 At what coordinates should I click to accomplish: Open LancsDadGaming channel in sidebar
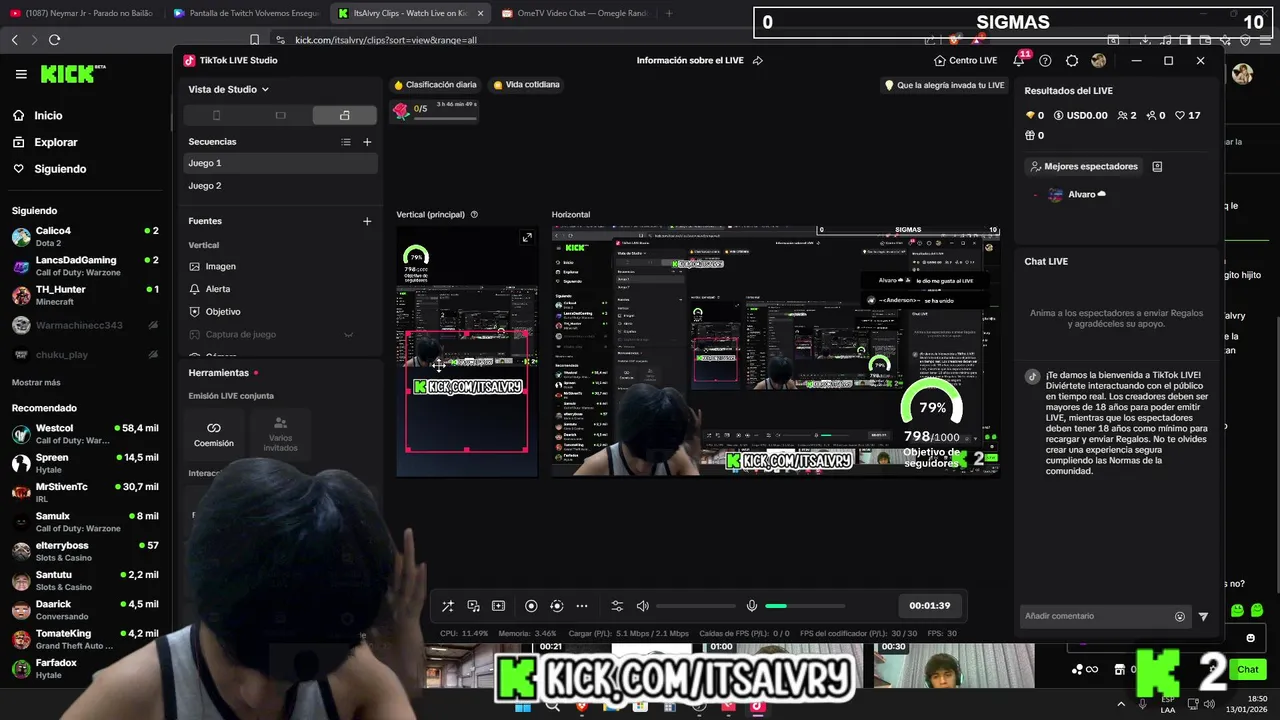pos(85,266)
